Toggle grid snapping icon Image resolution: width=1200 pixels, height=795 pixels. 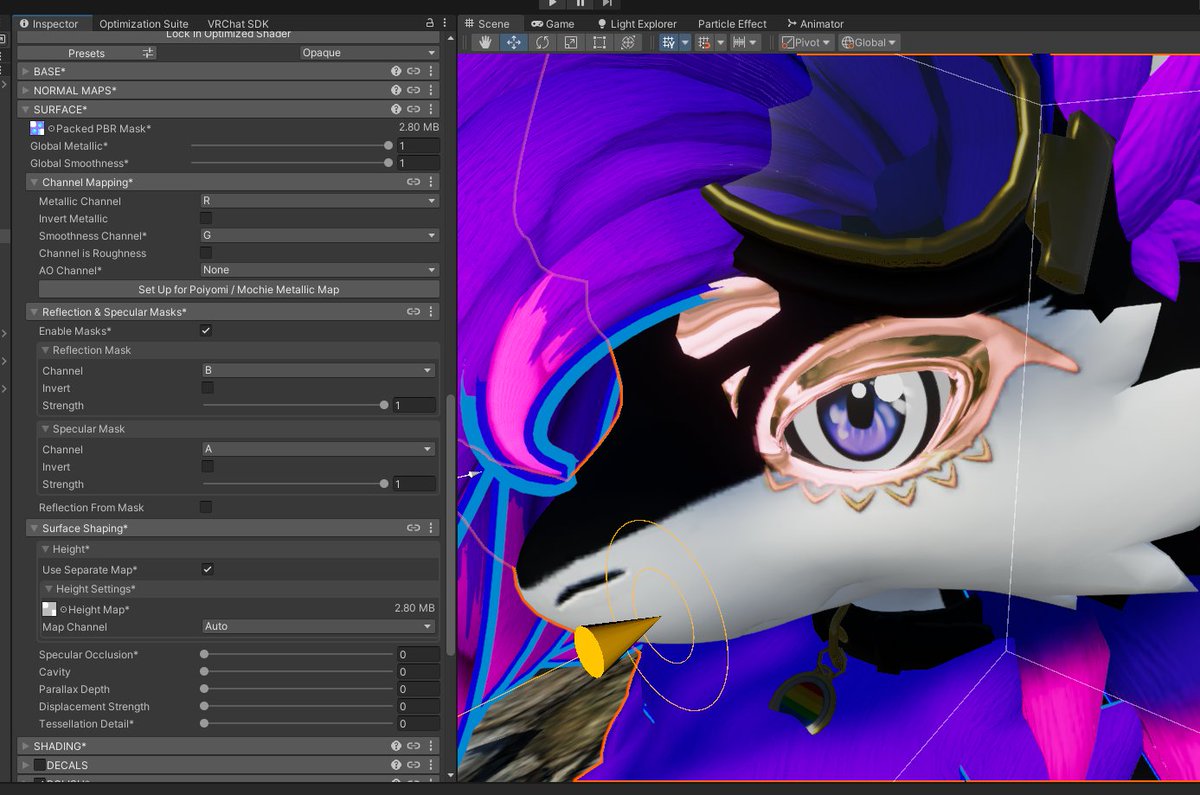704,42
